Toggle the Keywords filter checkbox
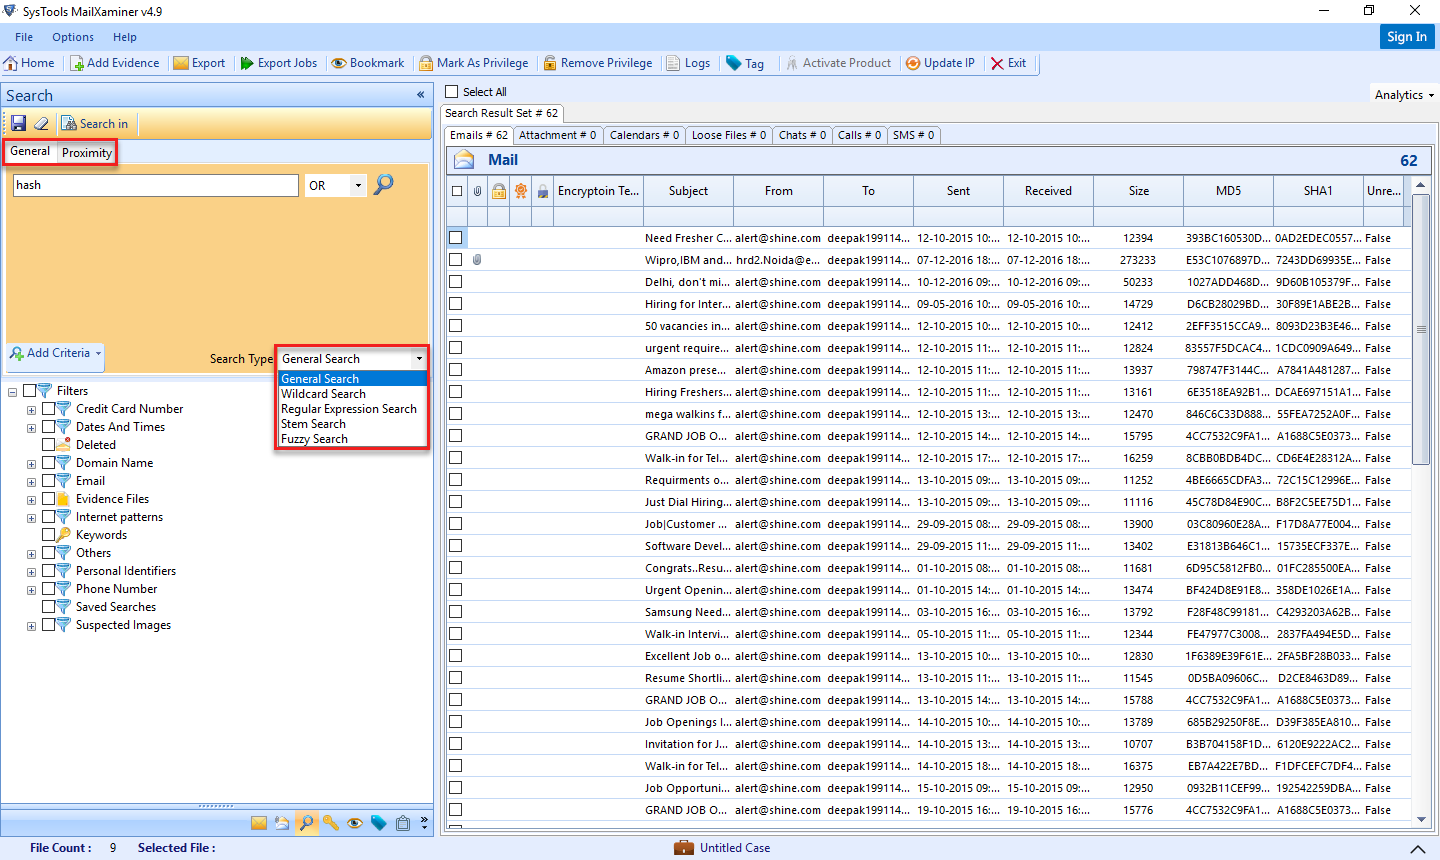This screenshot has width=1440, height=860. click(47, 535)
